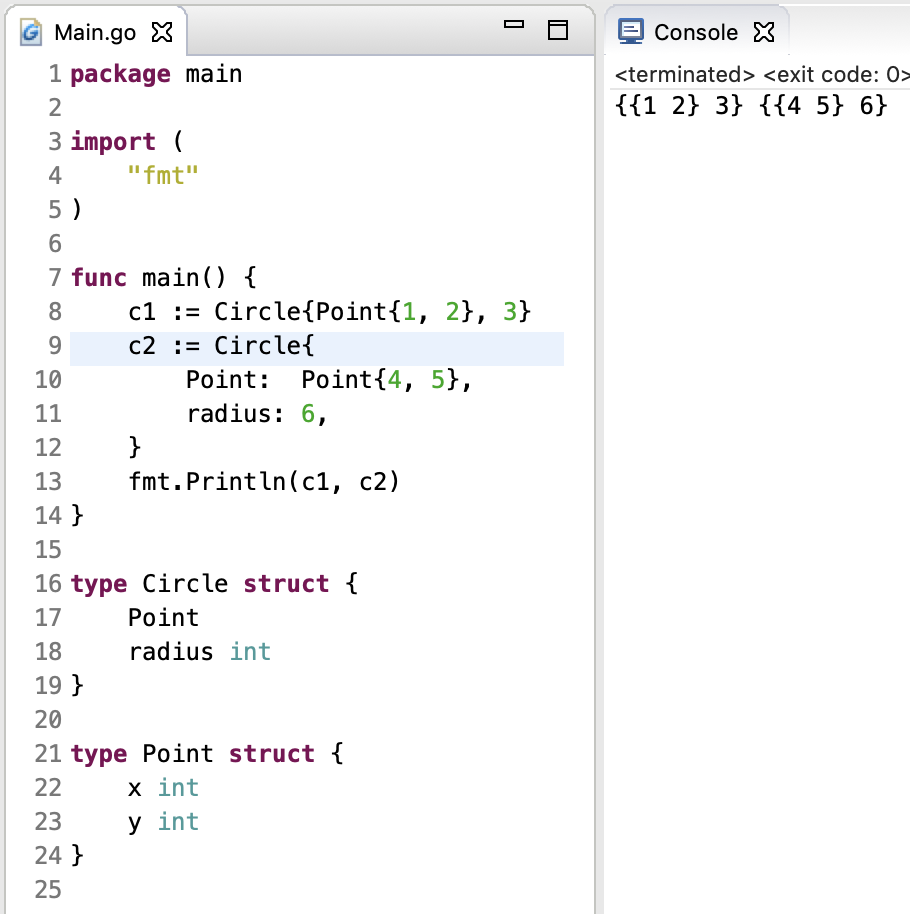
Task: Click the radius int field line
Action: pyautogui.click(x=199, y=652)
